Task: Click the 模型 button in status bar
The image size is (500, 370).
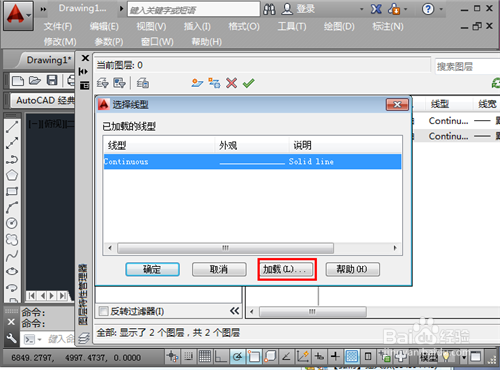Action: (428, 358)
